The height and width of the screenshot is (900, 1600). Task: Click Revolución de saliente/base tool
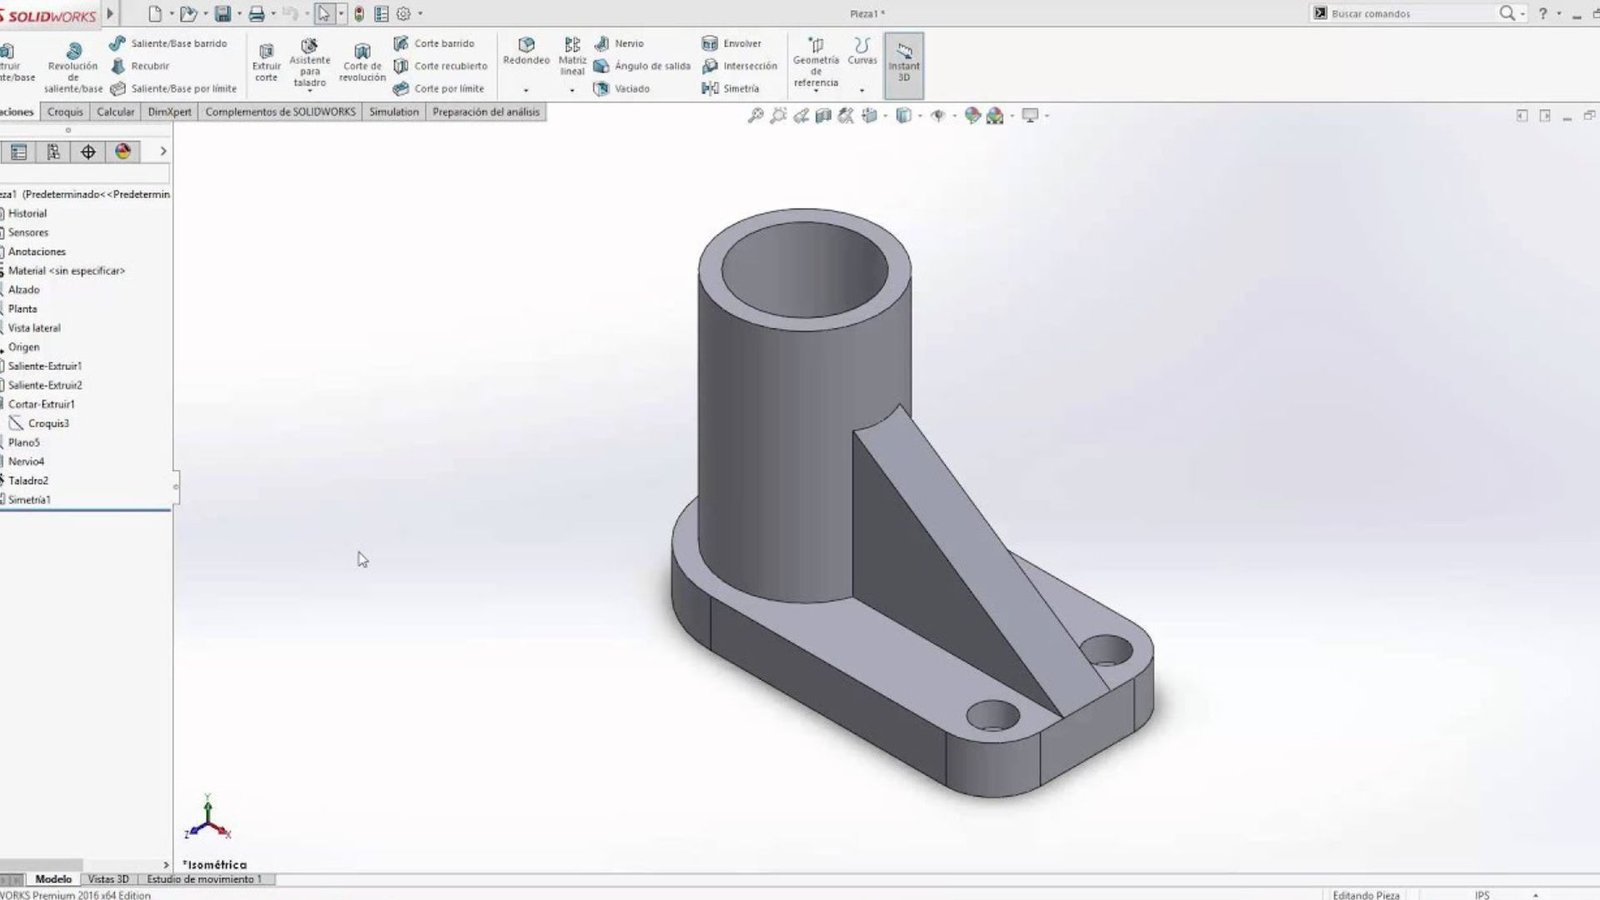[73, 67]
